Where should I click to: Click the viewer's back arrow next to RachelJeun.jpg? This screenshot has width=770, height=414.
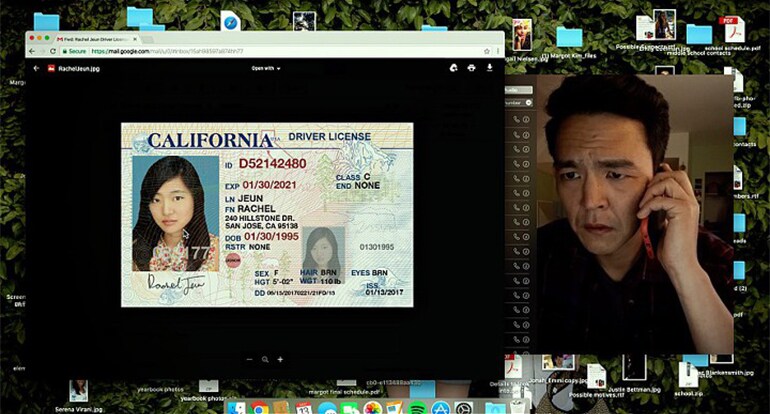(x=36, y=68)
